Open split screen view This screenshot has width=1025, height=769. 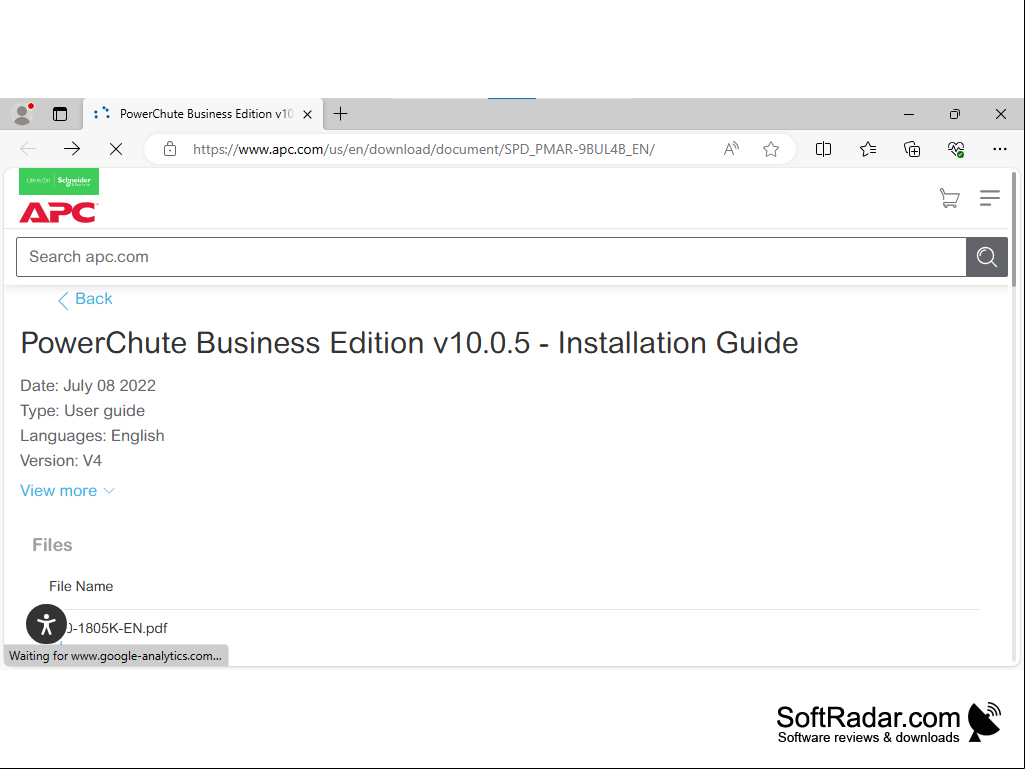click(824, 149)
